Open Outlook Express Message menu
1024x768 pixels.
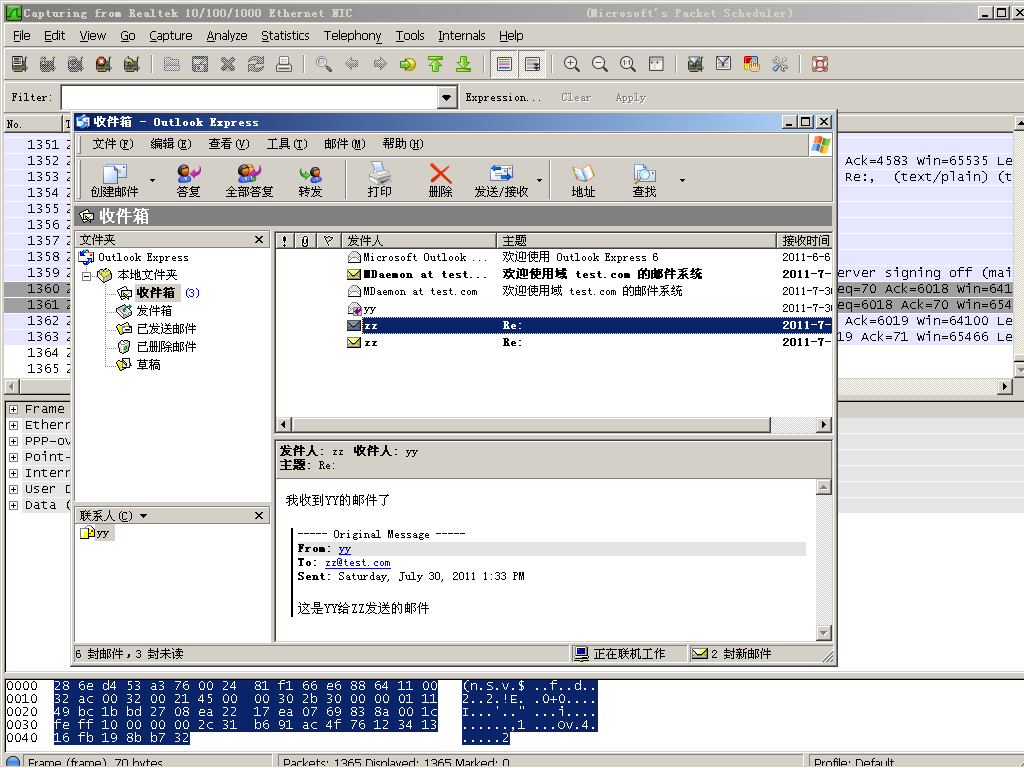345,144
